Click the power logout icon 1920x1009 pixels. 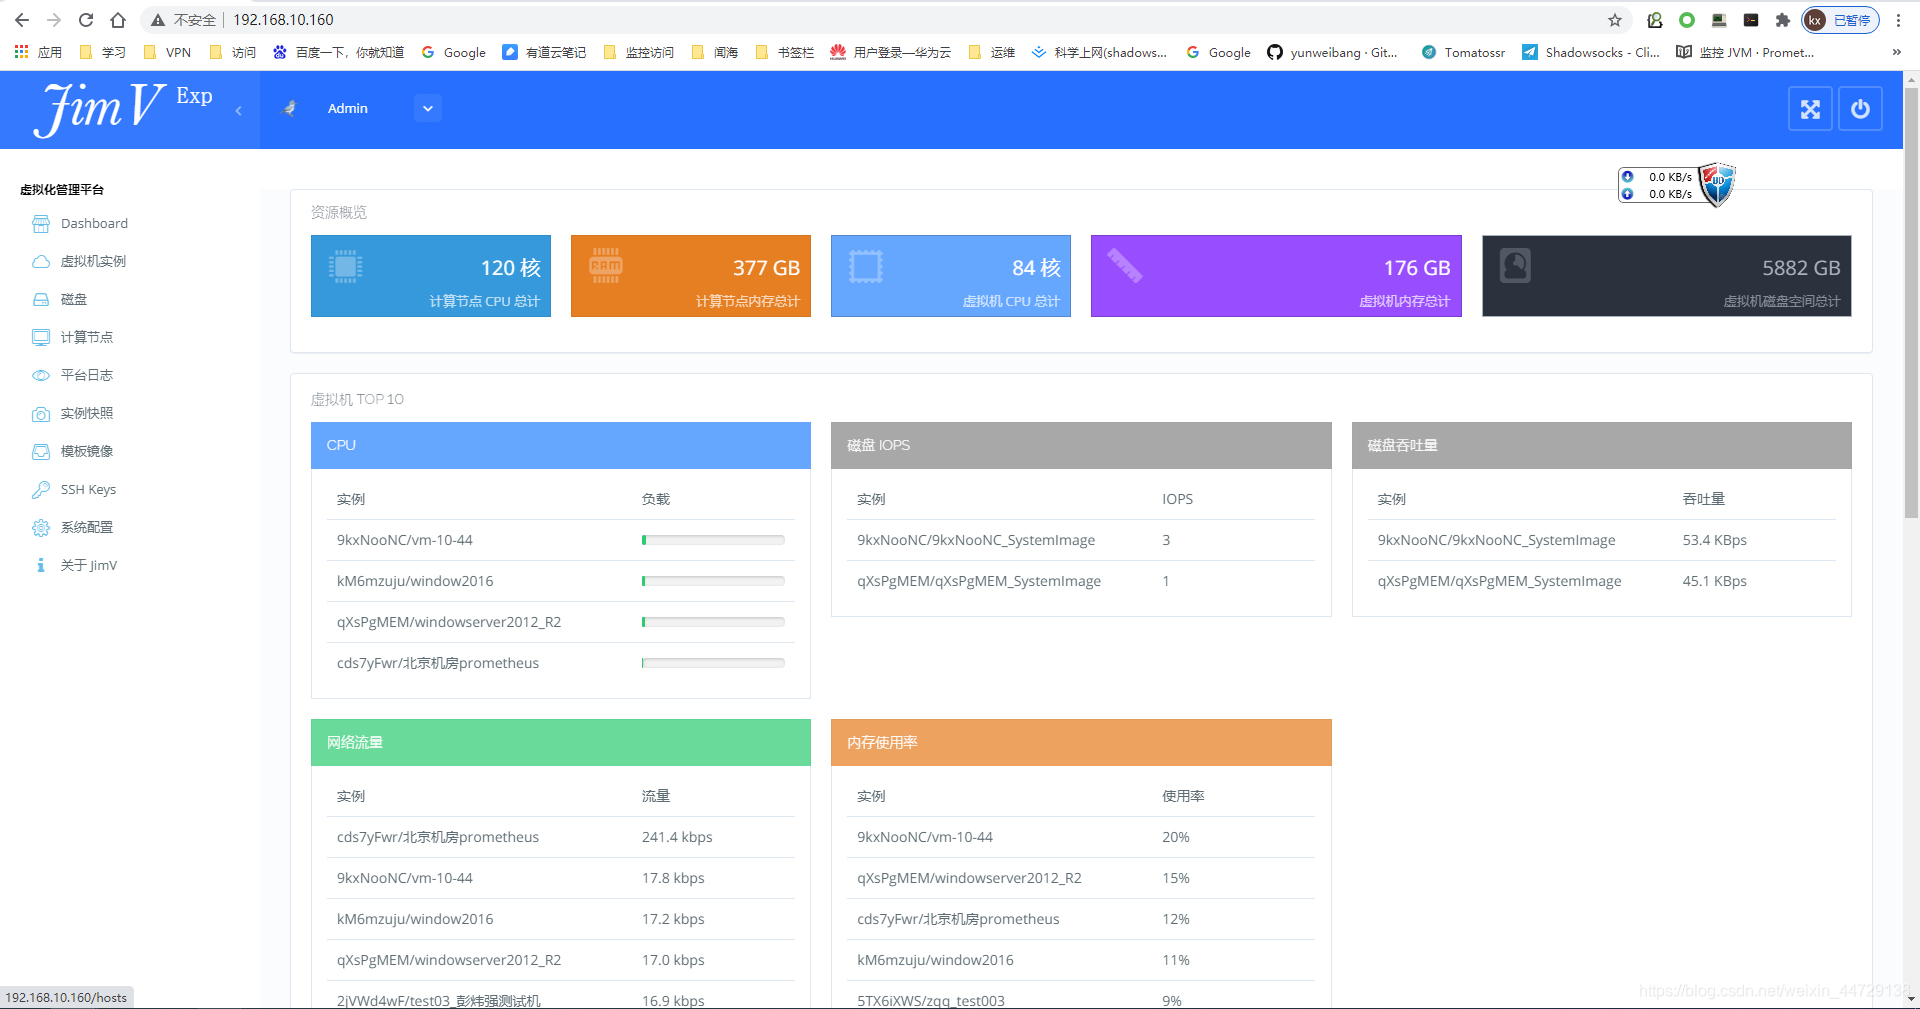tap(1860, 109)
